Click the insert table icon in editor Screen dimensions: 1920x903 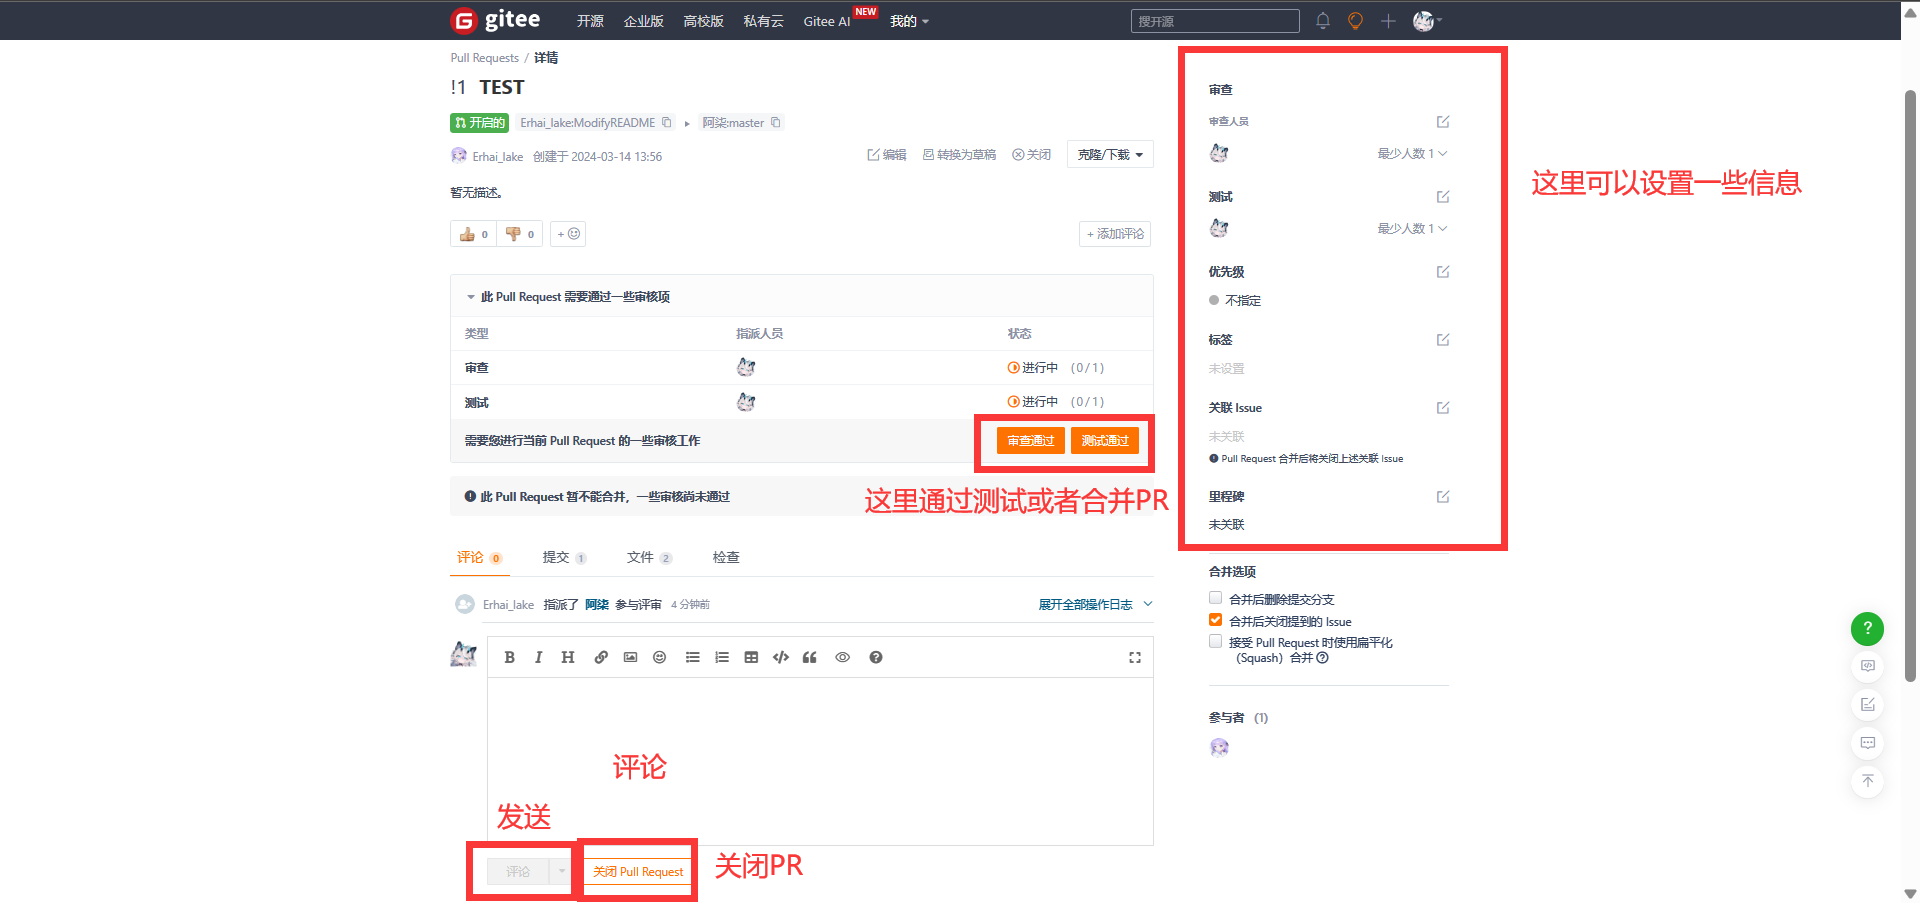(751, 657)
